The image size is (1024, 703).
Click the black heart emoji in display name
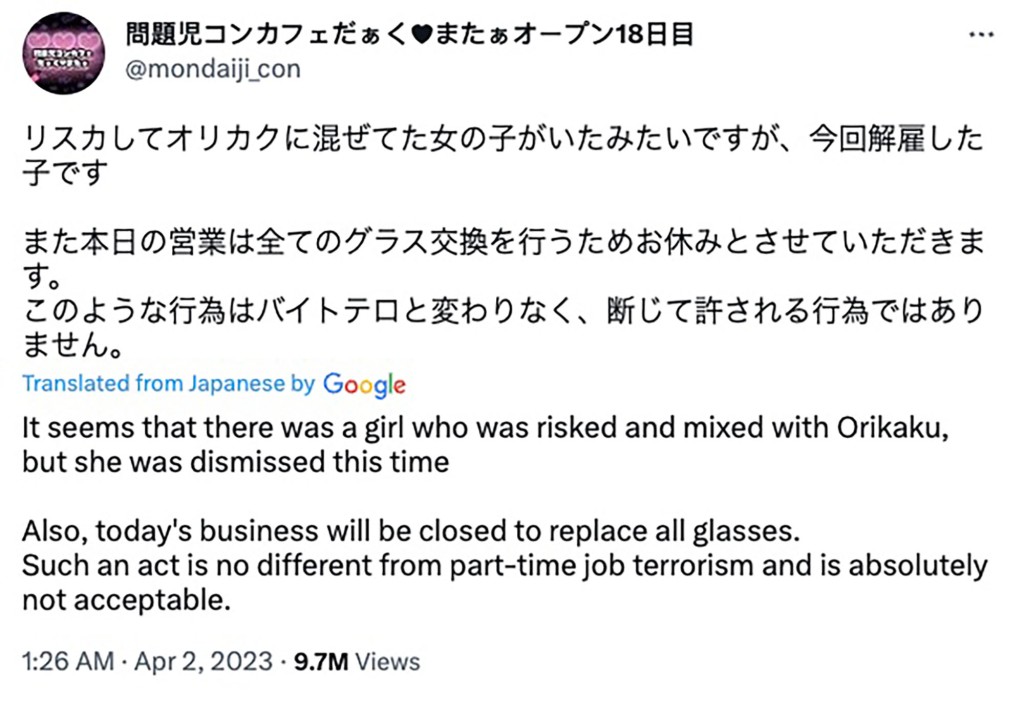(x=424, y=34)
